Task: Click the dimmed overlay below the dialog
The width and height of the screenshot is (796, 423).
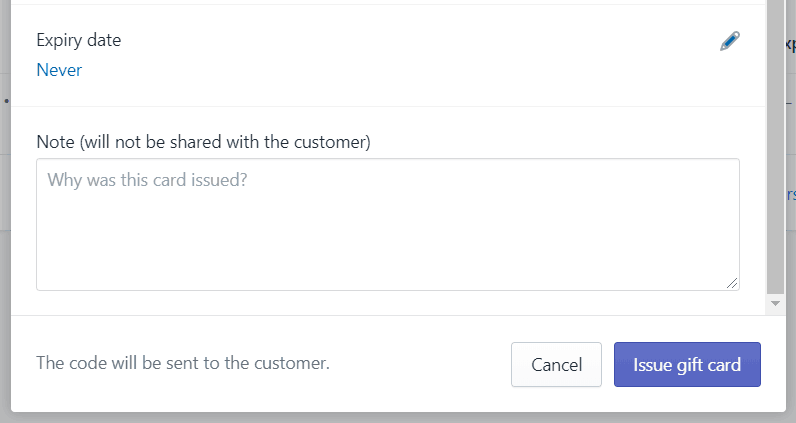Action: [398, 418]
